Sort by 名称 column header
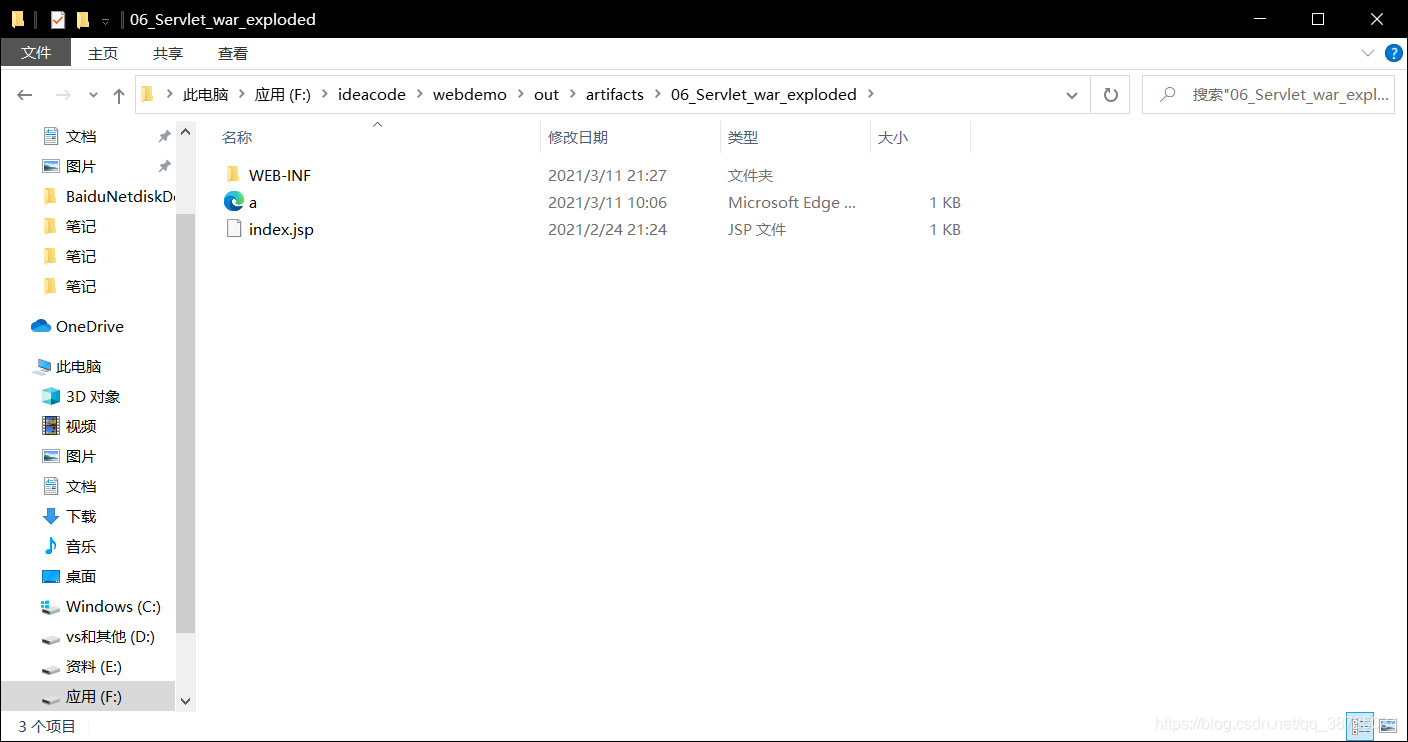This screenshot has height=742, width=1408. (237, 137)
